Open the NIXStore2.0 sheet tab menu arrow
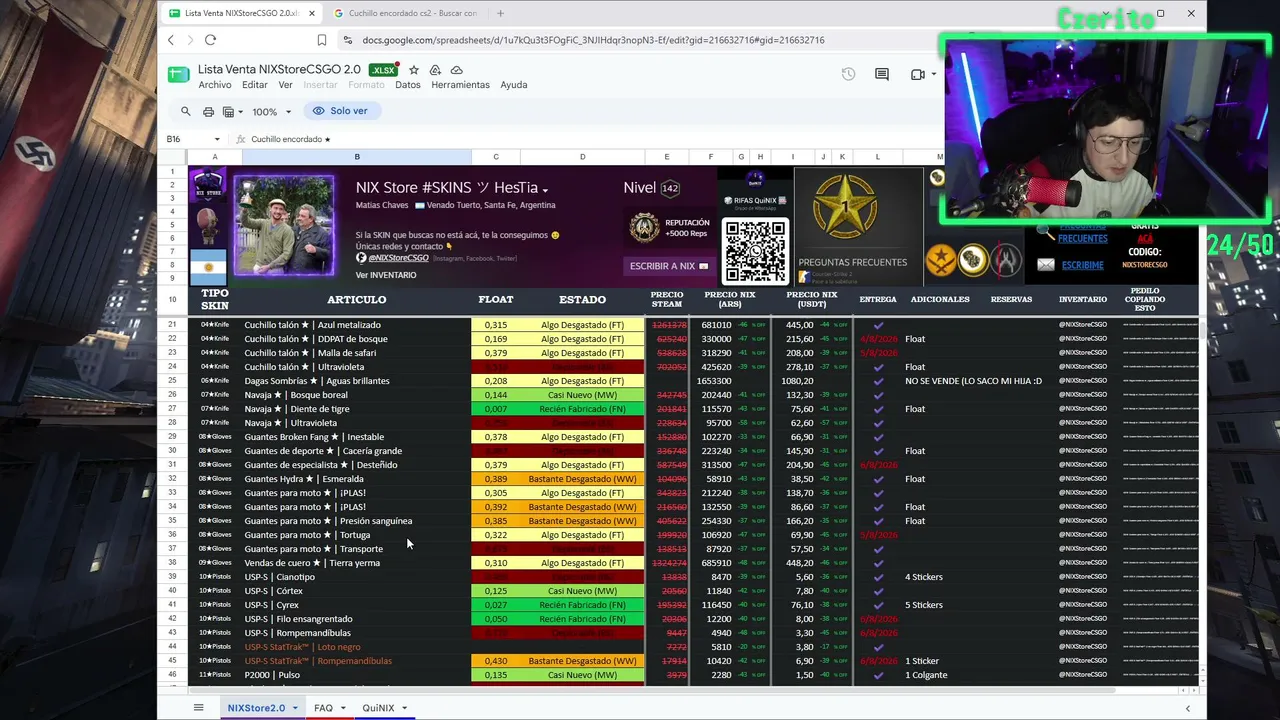 295,708
